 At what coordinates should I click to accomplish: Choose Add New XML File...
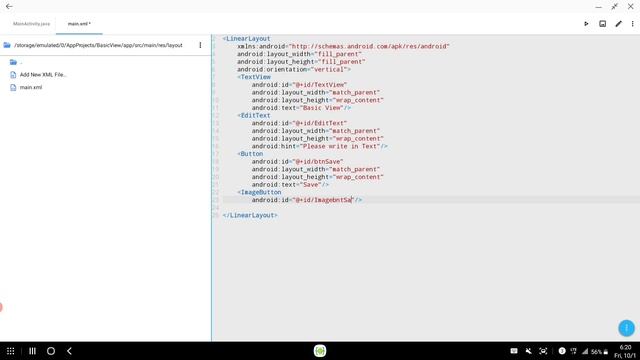[x=43, y=75]
